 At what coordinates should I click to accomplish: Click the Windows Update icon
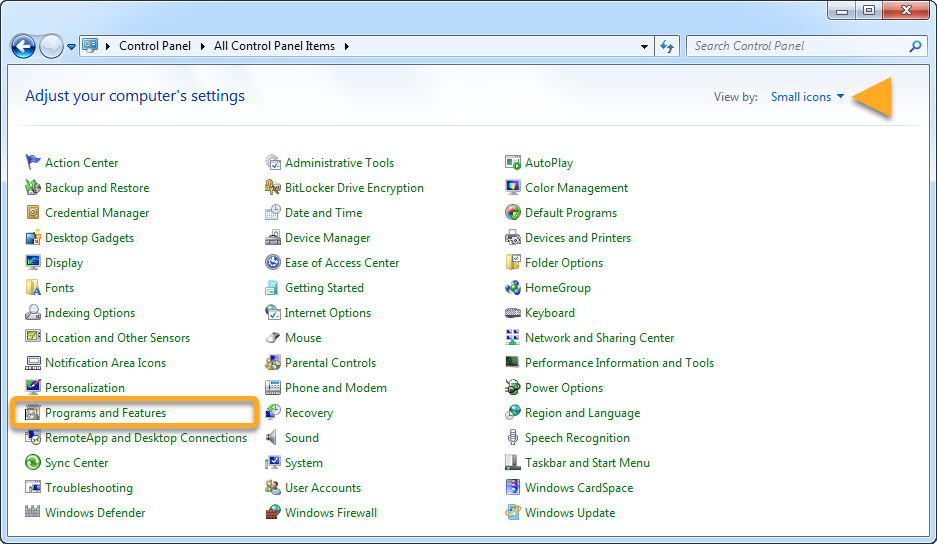(x=513, y=513)
